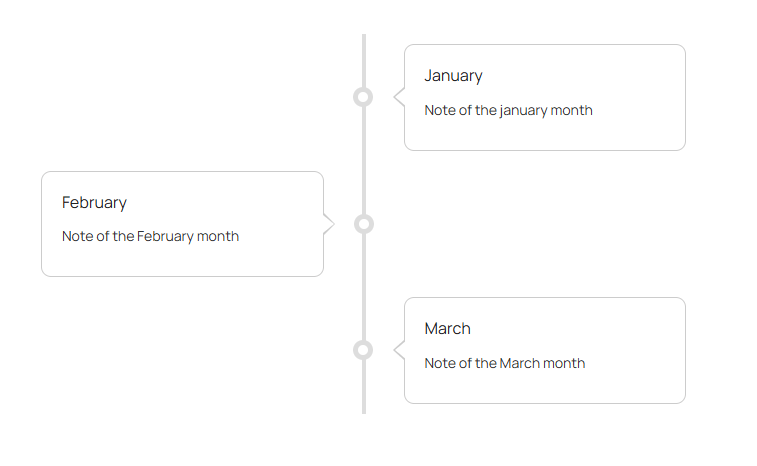Click the "Note of the january month" text
The image size is (757, 466).
(508, 110)
